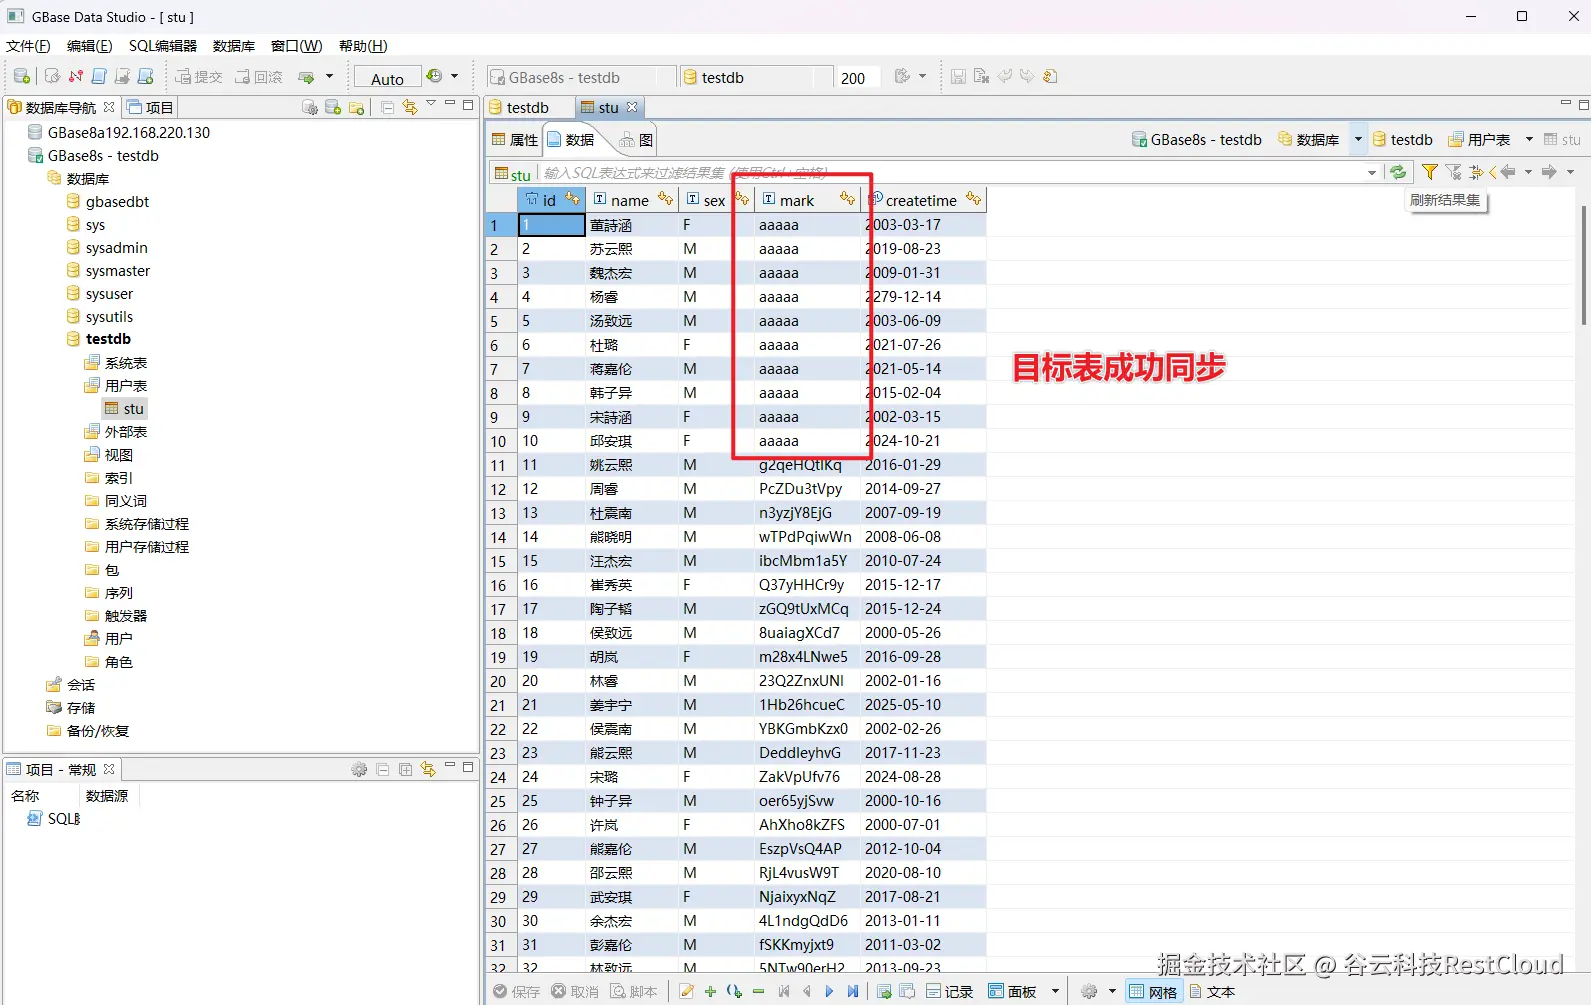Screen dimensions: 1591x1005
Task: Click sort icon on name column header
Action: coord(666,199)
